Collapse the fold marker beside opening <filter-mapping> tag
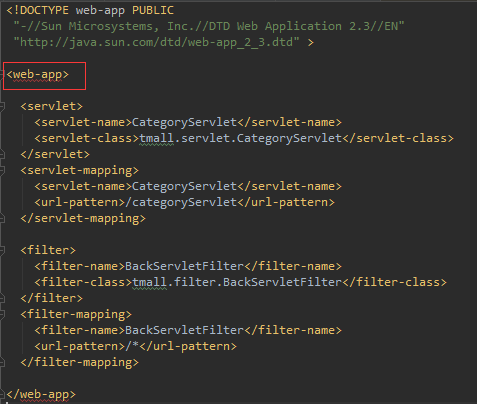 pyautogui.click(x=2, y=314)
